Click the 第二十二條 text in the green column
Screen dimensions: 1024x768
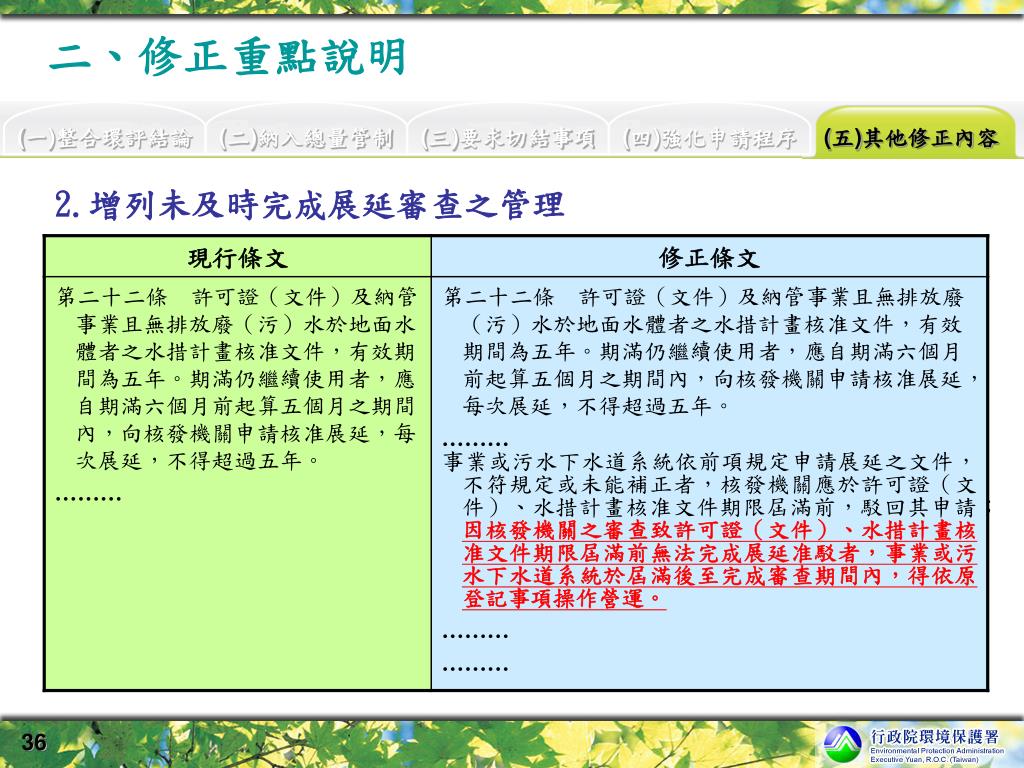coord(112,297)
